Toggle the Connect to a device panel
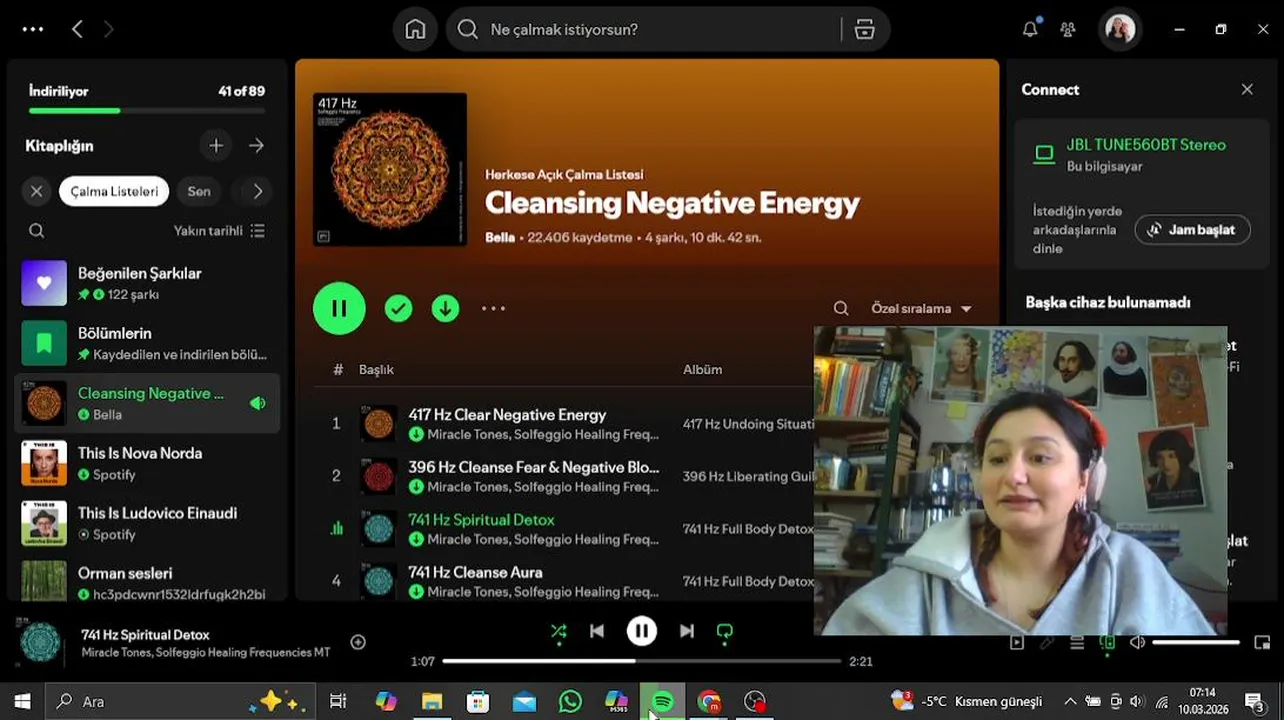This screenshot has height=720, width=1284. coord(1107,642)
